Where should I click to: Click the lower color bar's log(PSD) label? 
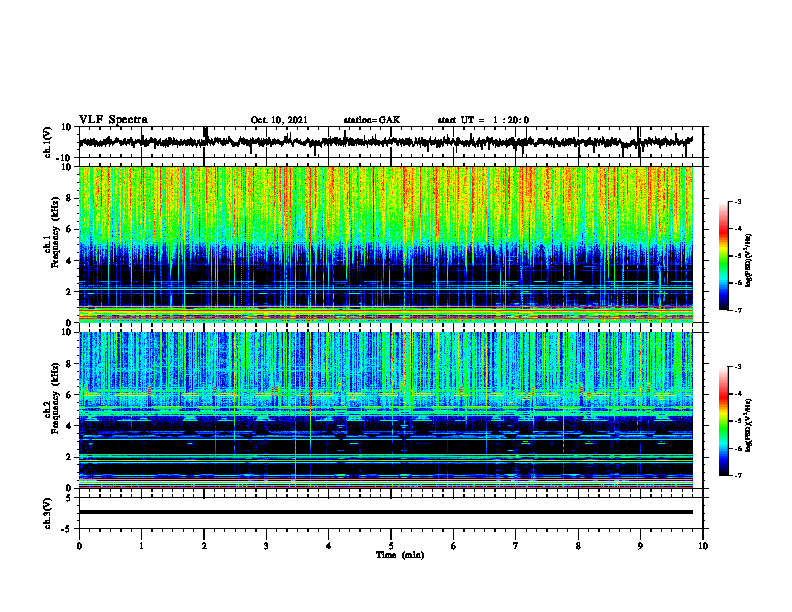[749, 426]
